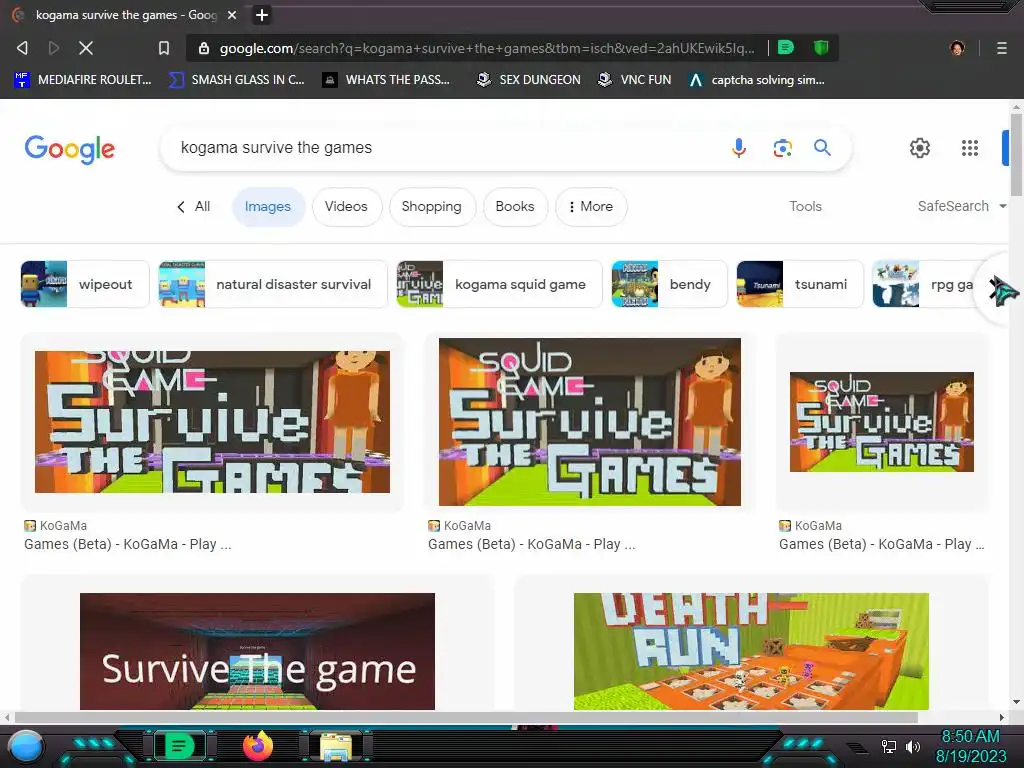
Task: Click the magnifier search button
Action: point(822,148)
